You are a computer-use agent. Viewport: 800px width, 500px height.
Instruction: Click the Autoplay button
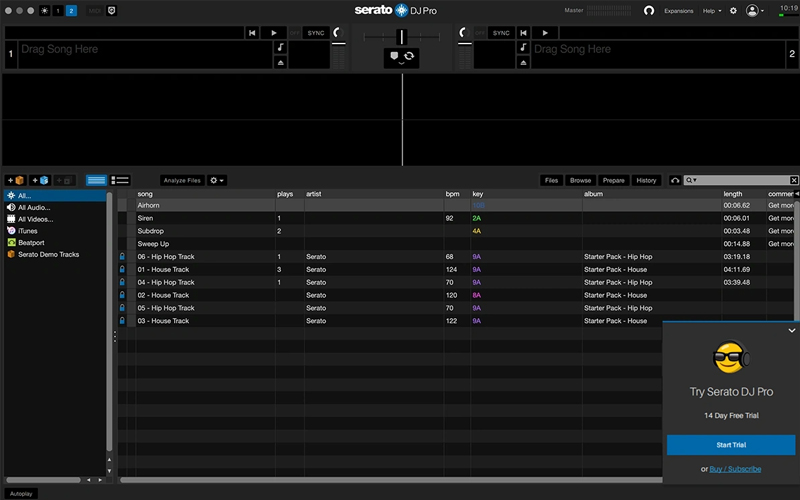coord(21,494)
